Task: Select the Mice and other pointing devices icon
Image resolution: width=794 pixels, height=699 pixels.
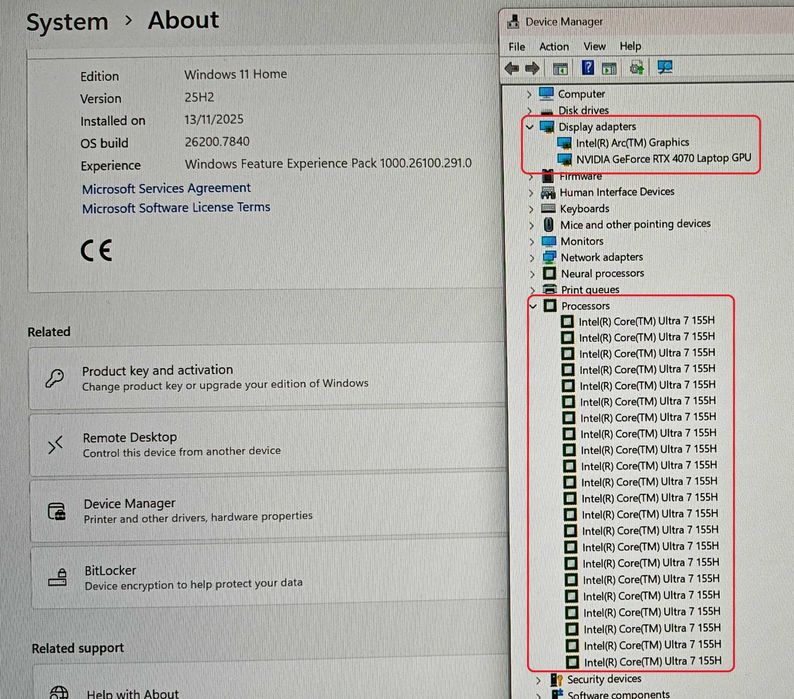Action: [548, 224]
